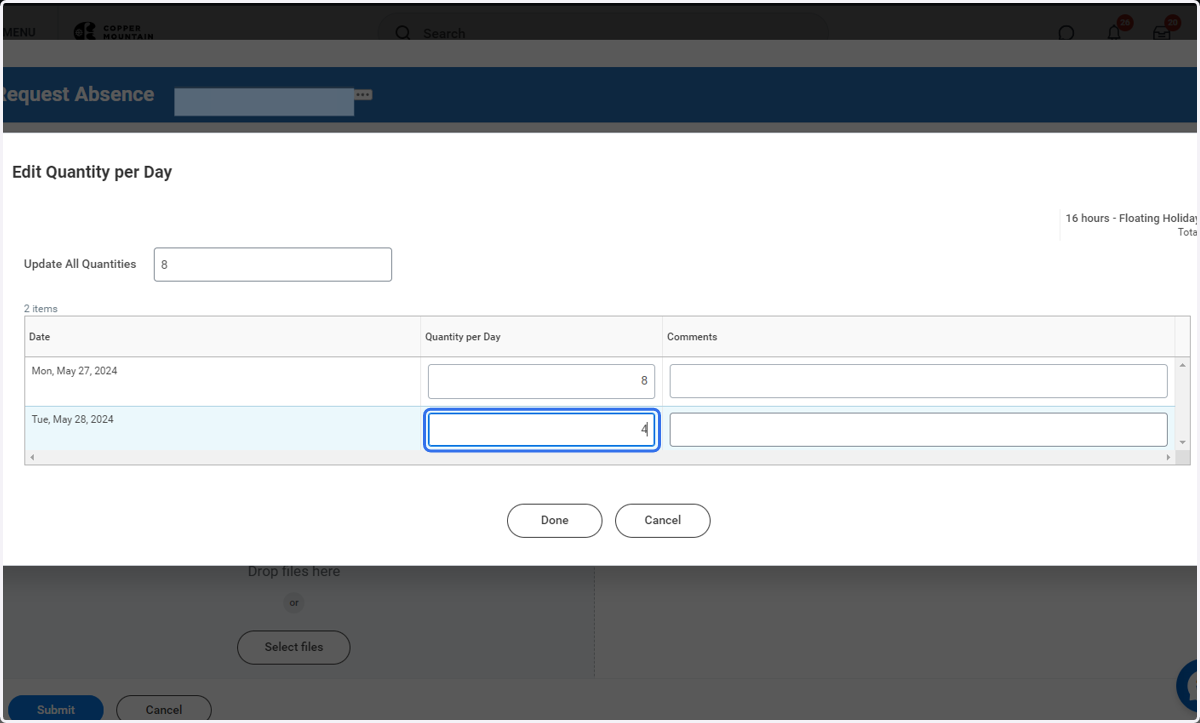Click Cancel in the Edit Quantity dialog
This screenshot has height=723, width=1200.
tap(662, 520)
